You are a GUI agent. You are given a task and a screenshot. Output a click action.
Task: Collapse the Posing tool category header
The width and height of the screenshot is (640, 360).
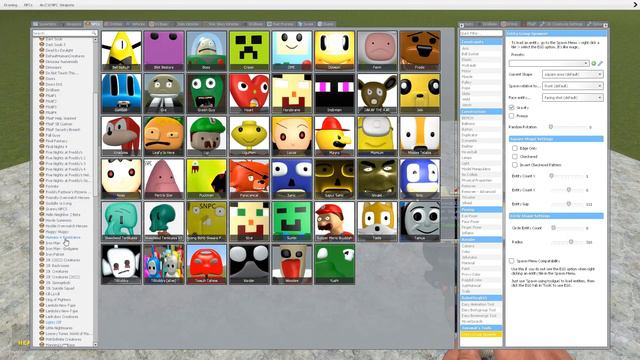click(481, 209)
